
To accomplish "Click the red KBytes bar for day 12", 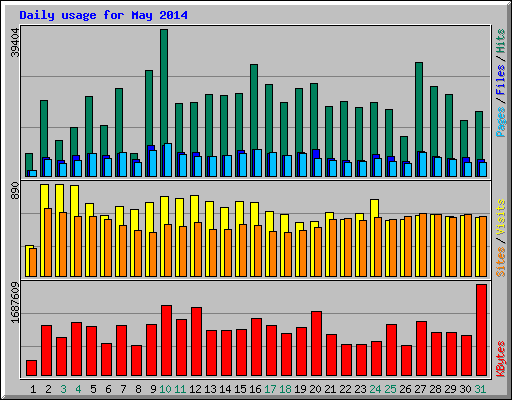I will 196,341.
